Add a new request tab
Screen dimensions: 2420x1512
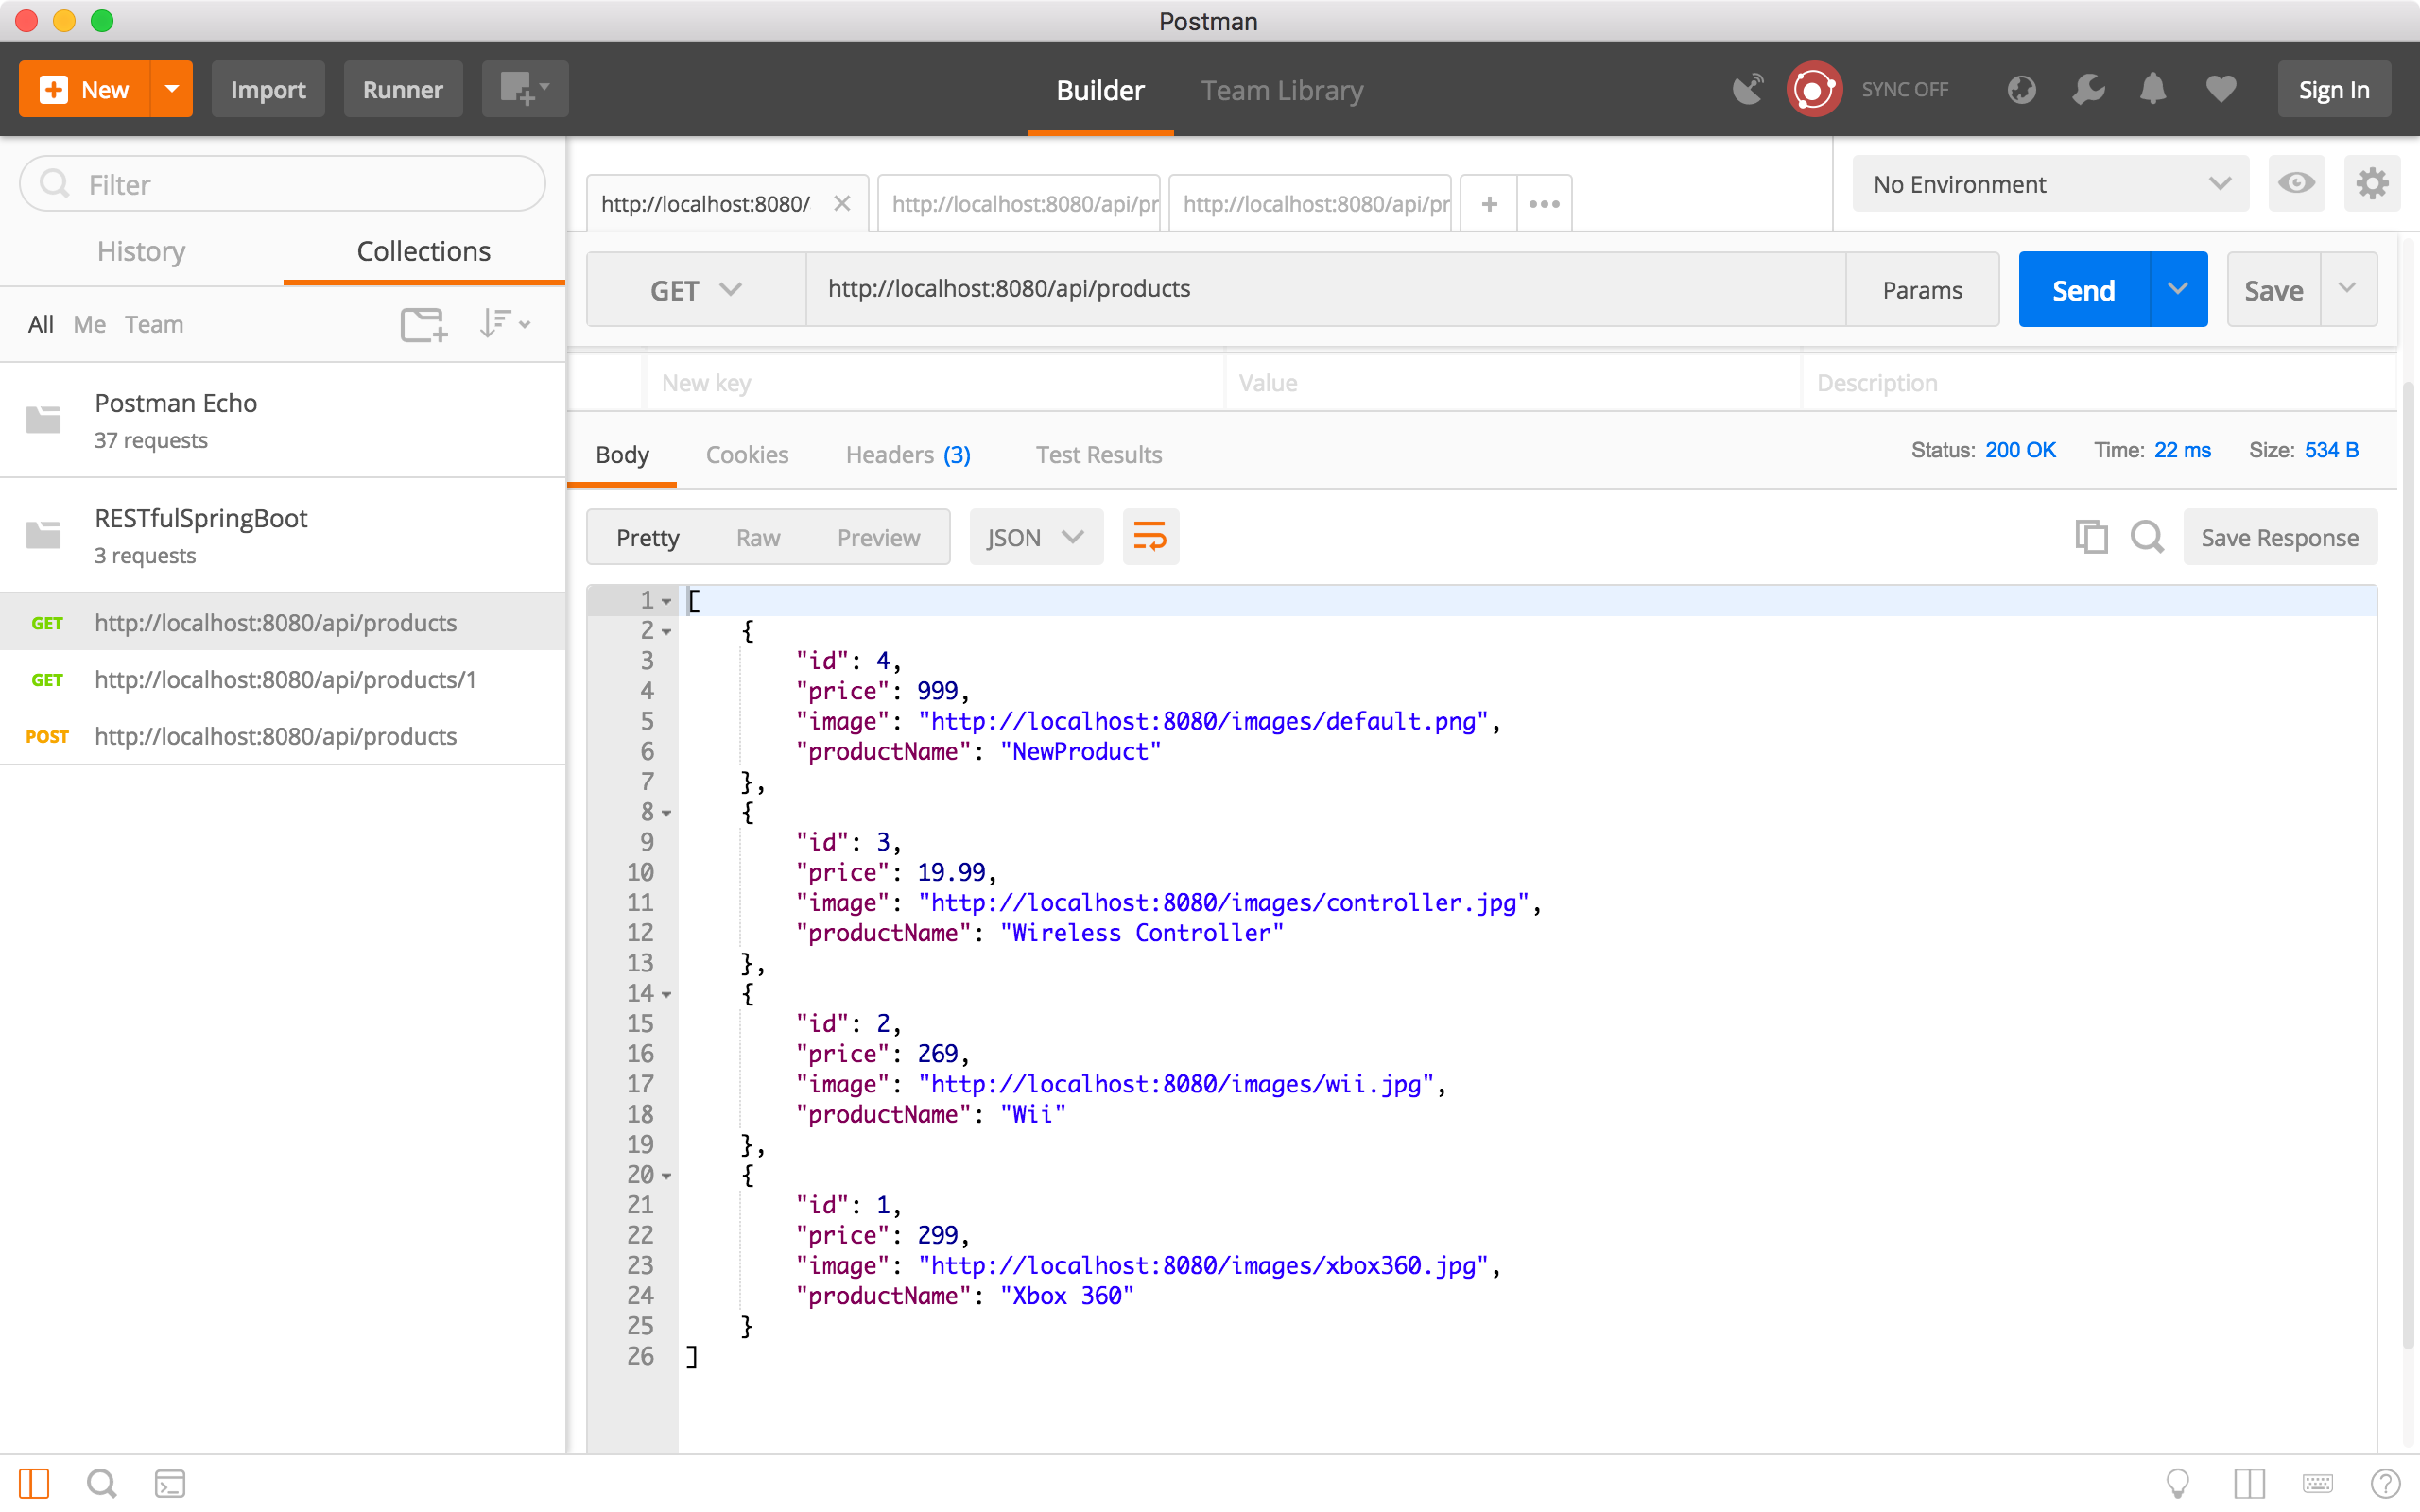(x=1489, y=204)
